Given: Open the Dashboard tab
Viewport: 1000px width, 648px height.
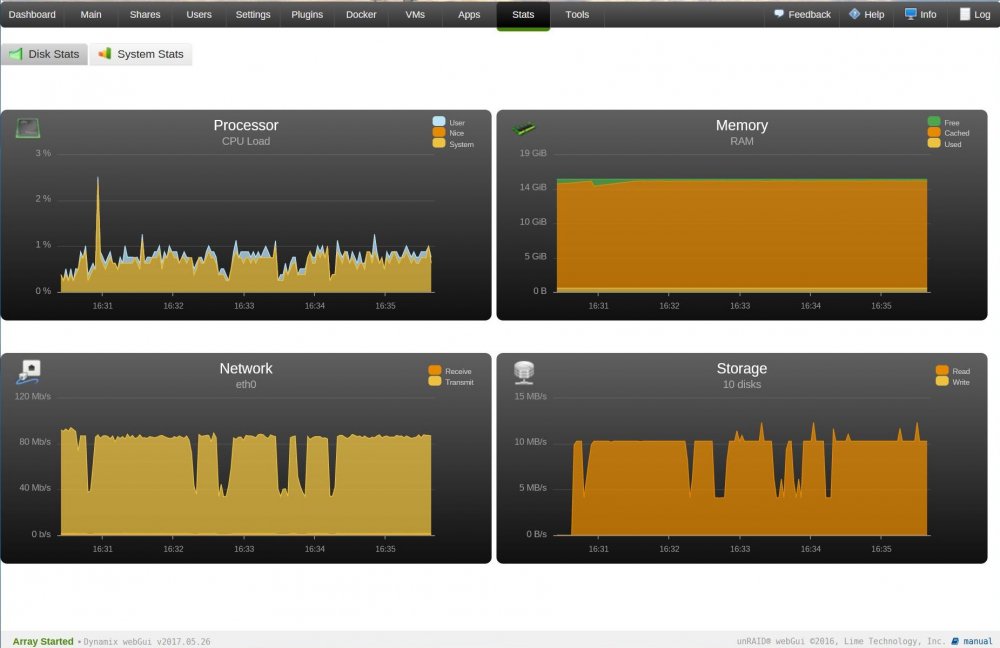Looking at the screenshot, I should click(x=32, y=14).
